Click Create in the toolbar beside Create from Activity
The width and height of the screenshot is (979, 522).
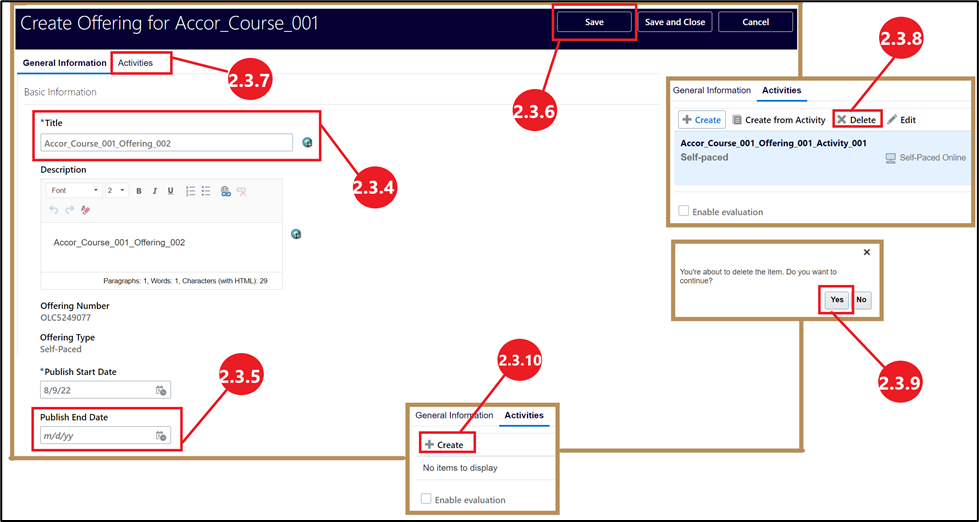point(702,120)
